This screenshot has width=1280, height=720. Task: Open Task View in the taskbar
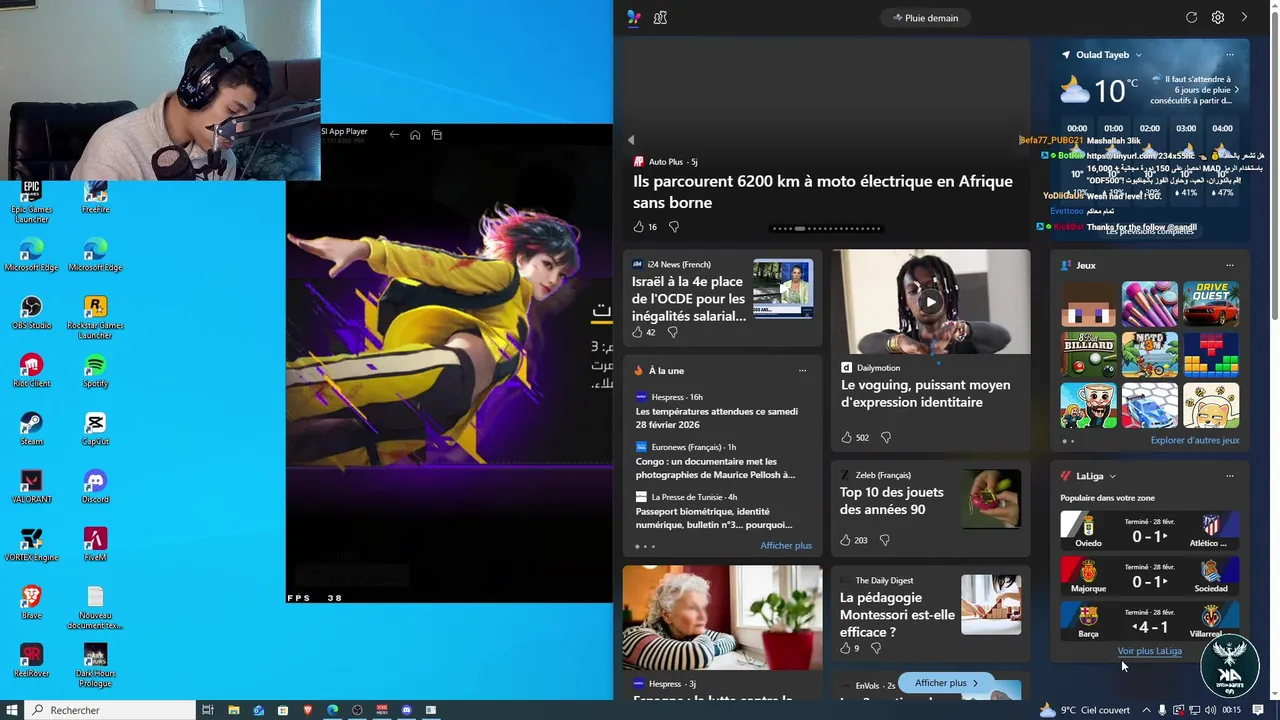[x=207, y=710]
